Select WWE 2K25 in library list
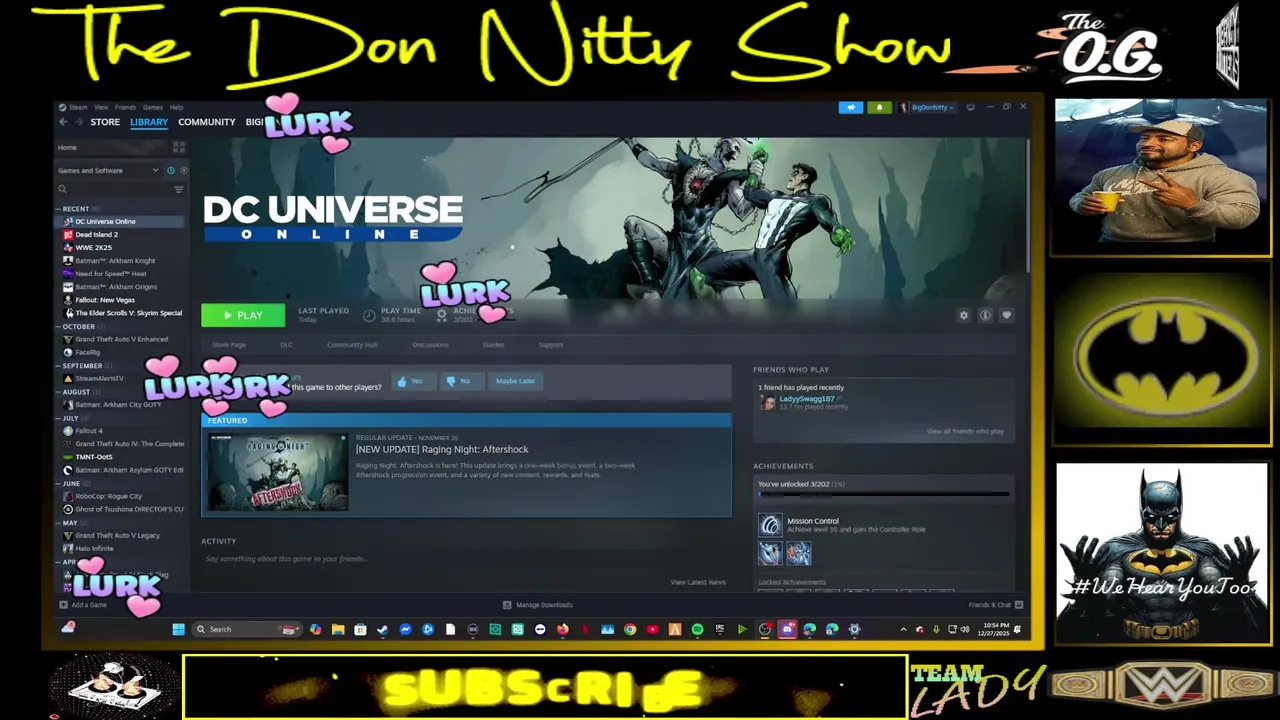The image size is (1280, 720). (93, 247)
